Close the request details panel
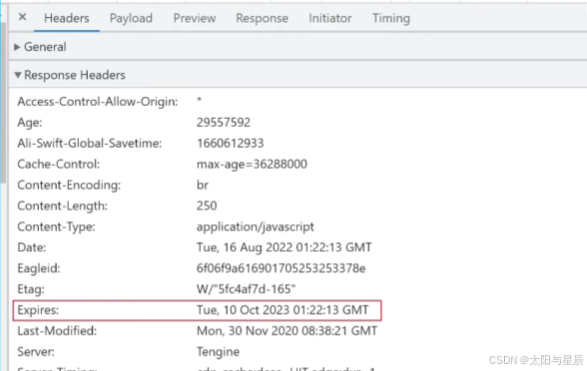The height and width of the screenshot is (371, 587). tap(22, 17)
